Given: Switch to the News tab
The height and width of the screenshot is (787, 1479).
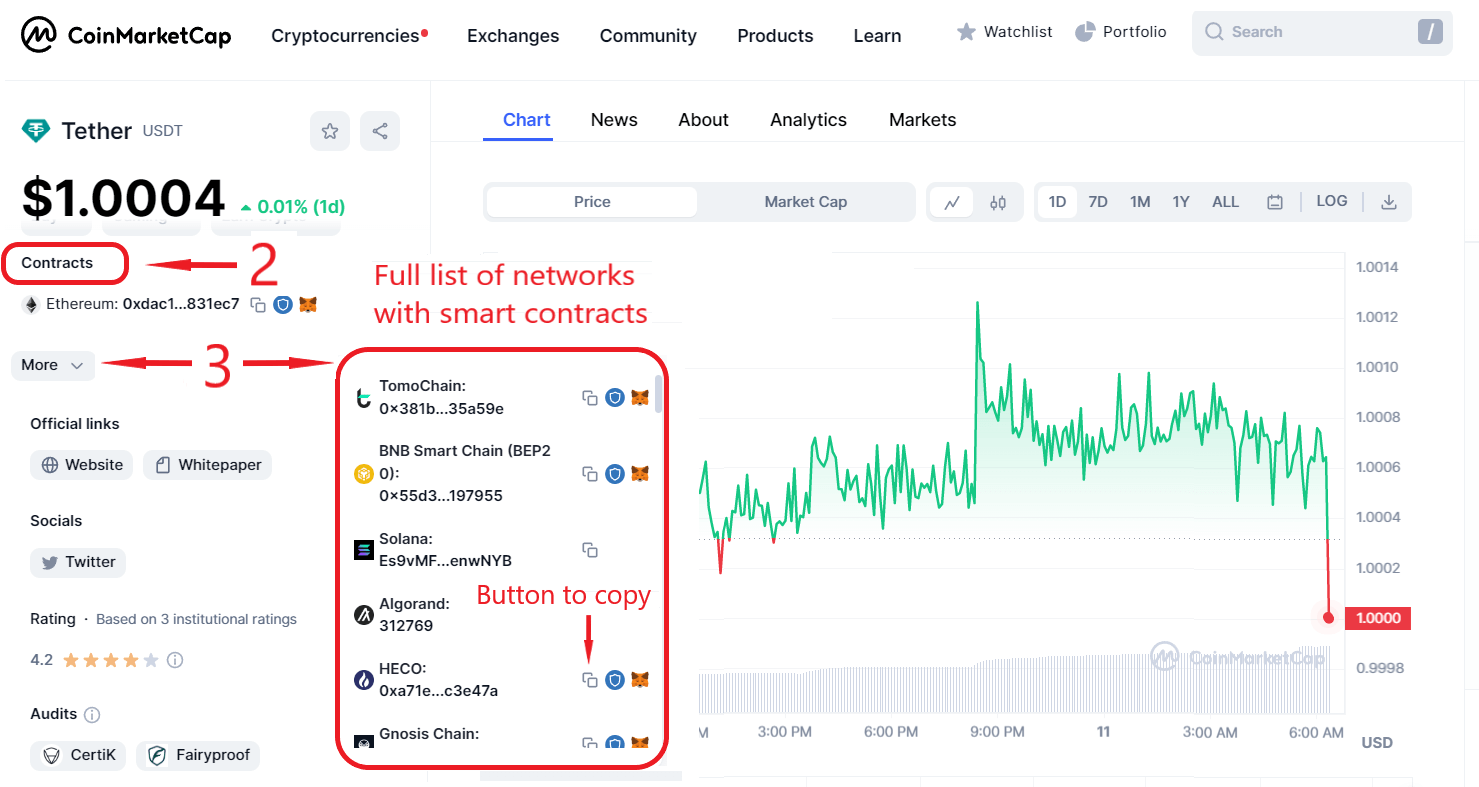Looking at the screenshot, I should pyautogui.click(x=614, y=120).
